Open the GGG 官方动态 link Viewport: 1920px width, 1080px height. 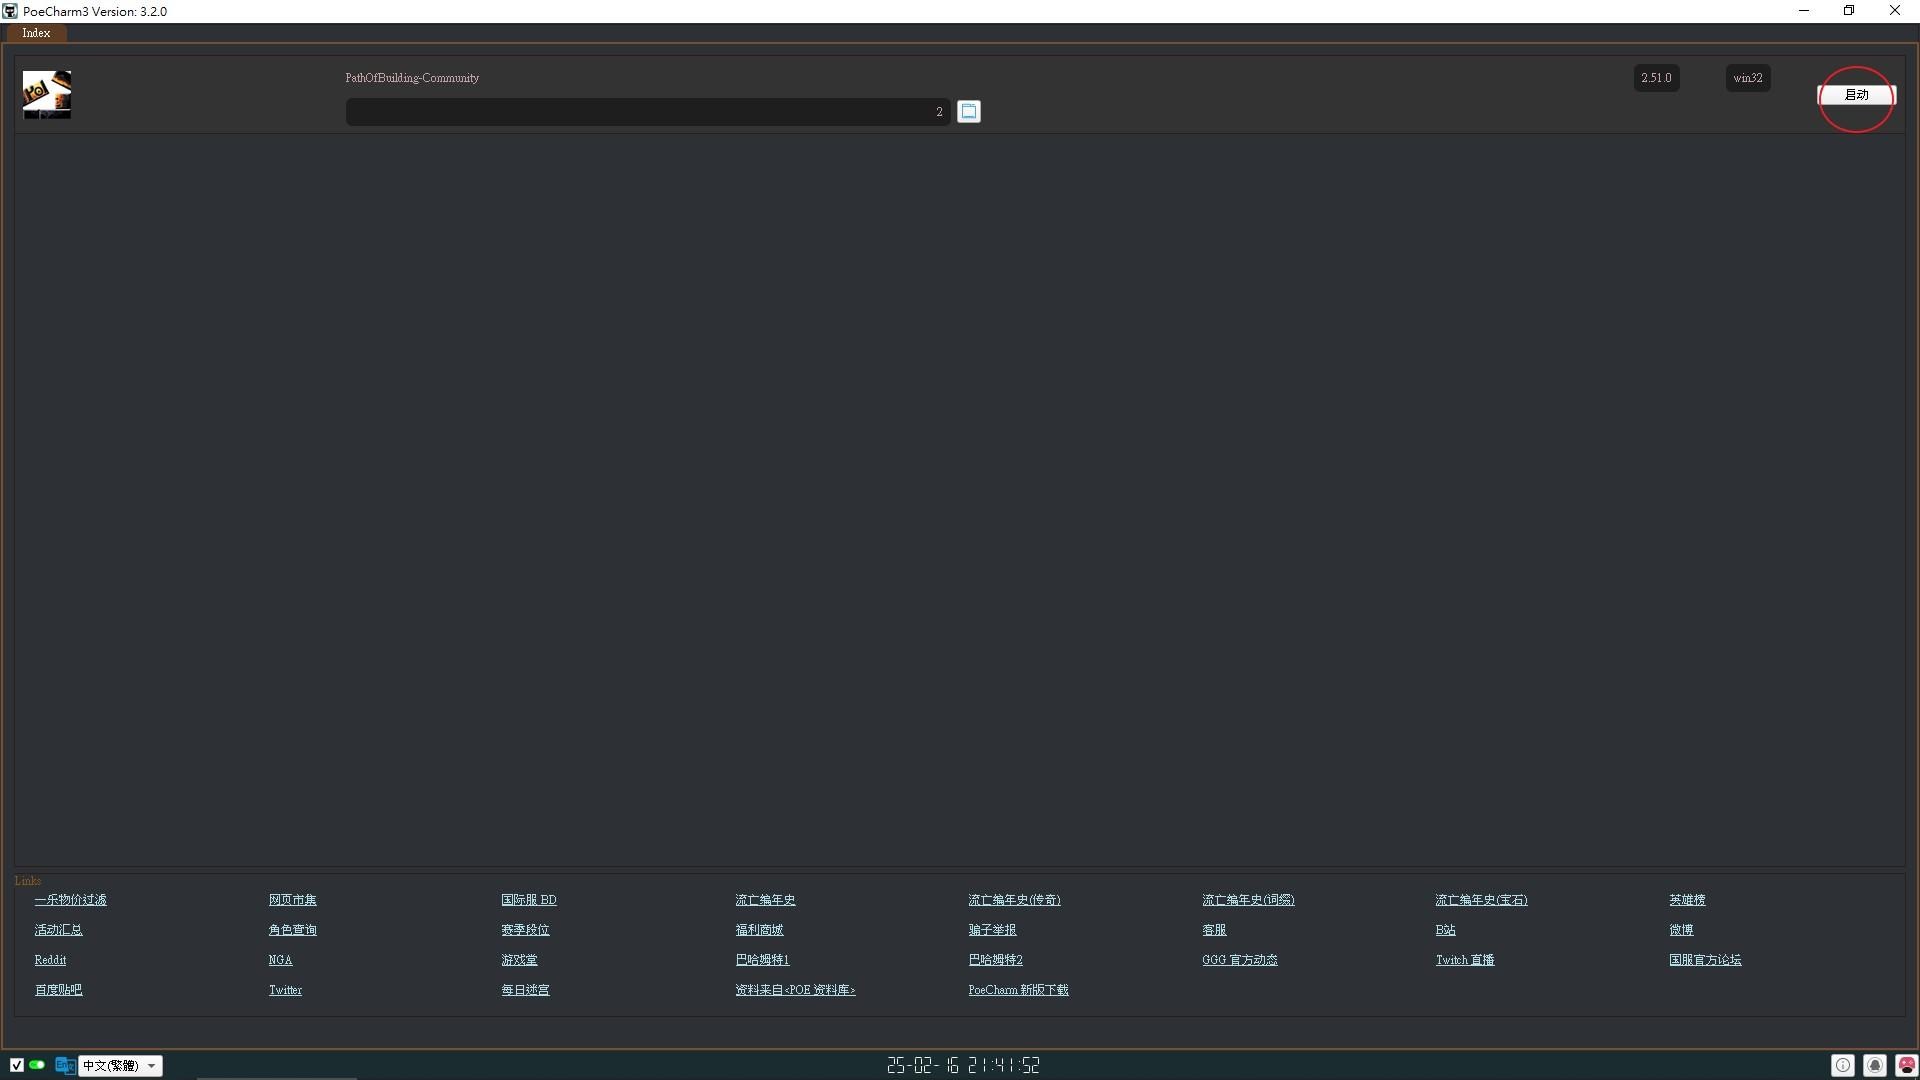pos(1239,960)
